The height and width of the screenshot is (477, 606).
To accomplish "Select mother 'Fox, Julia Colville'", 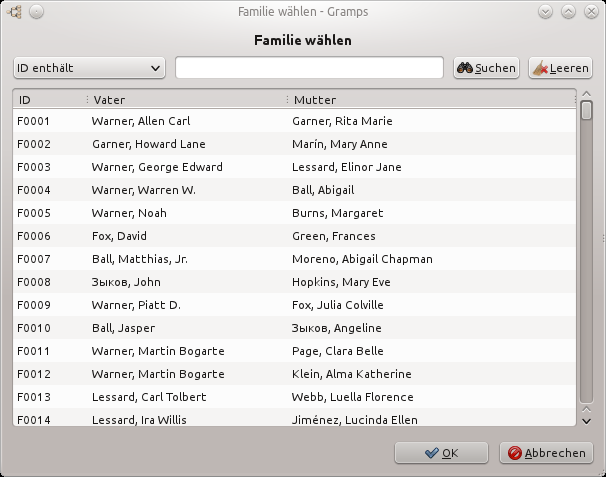I will click(338, 305).
